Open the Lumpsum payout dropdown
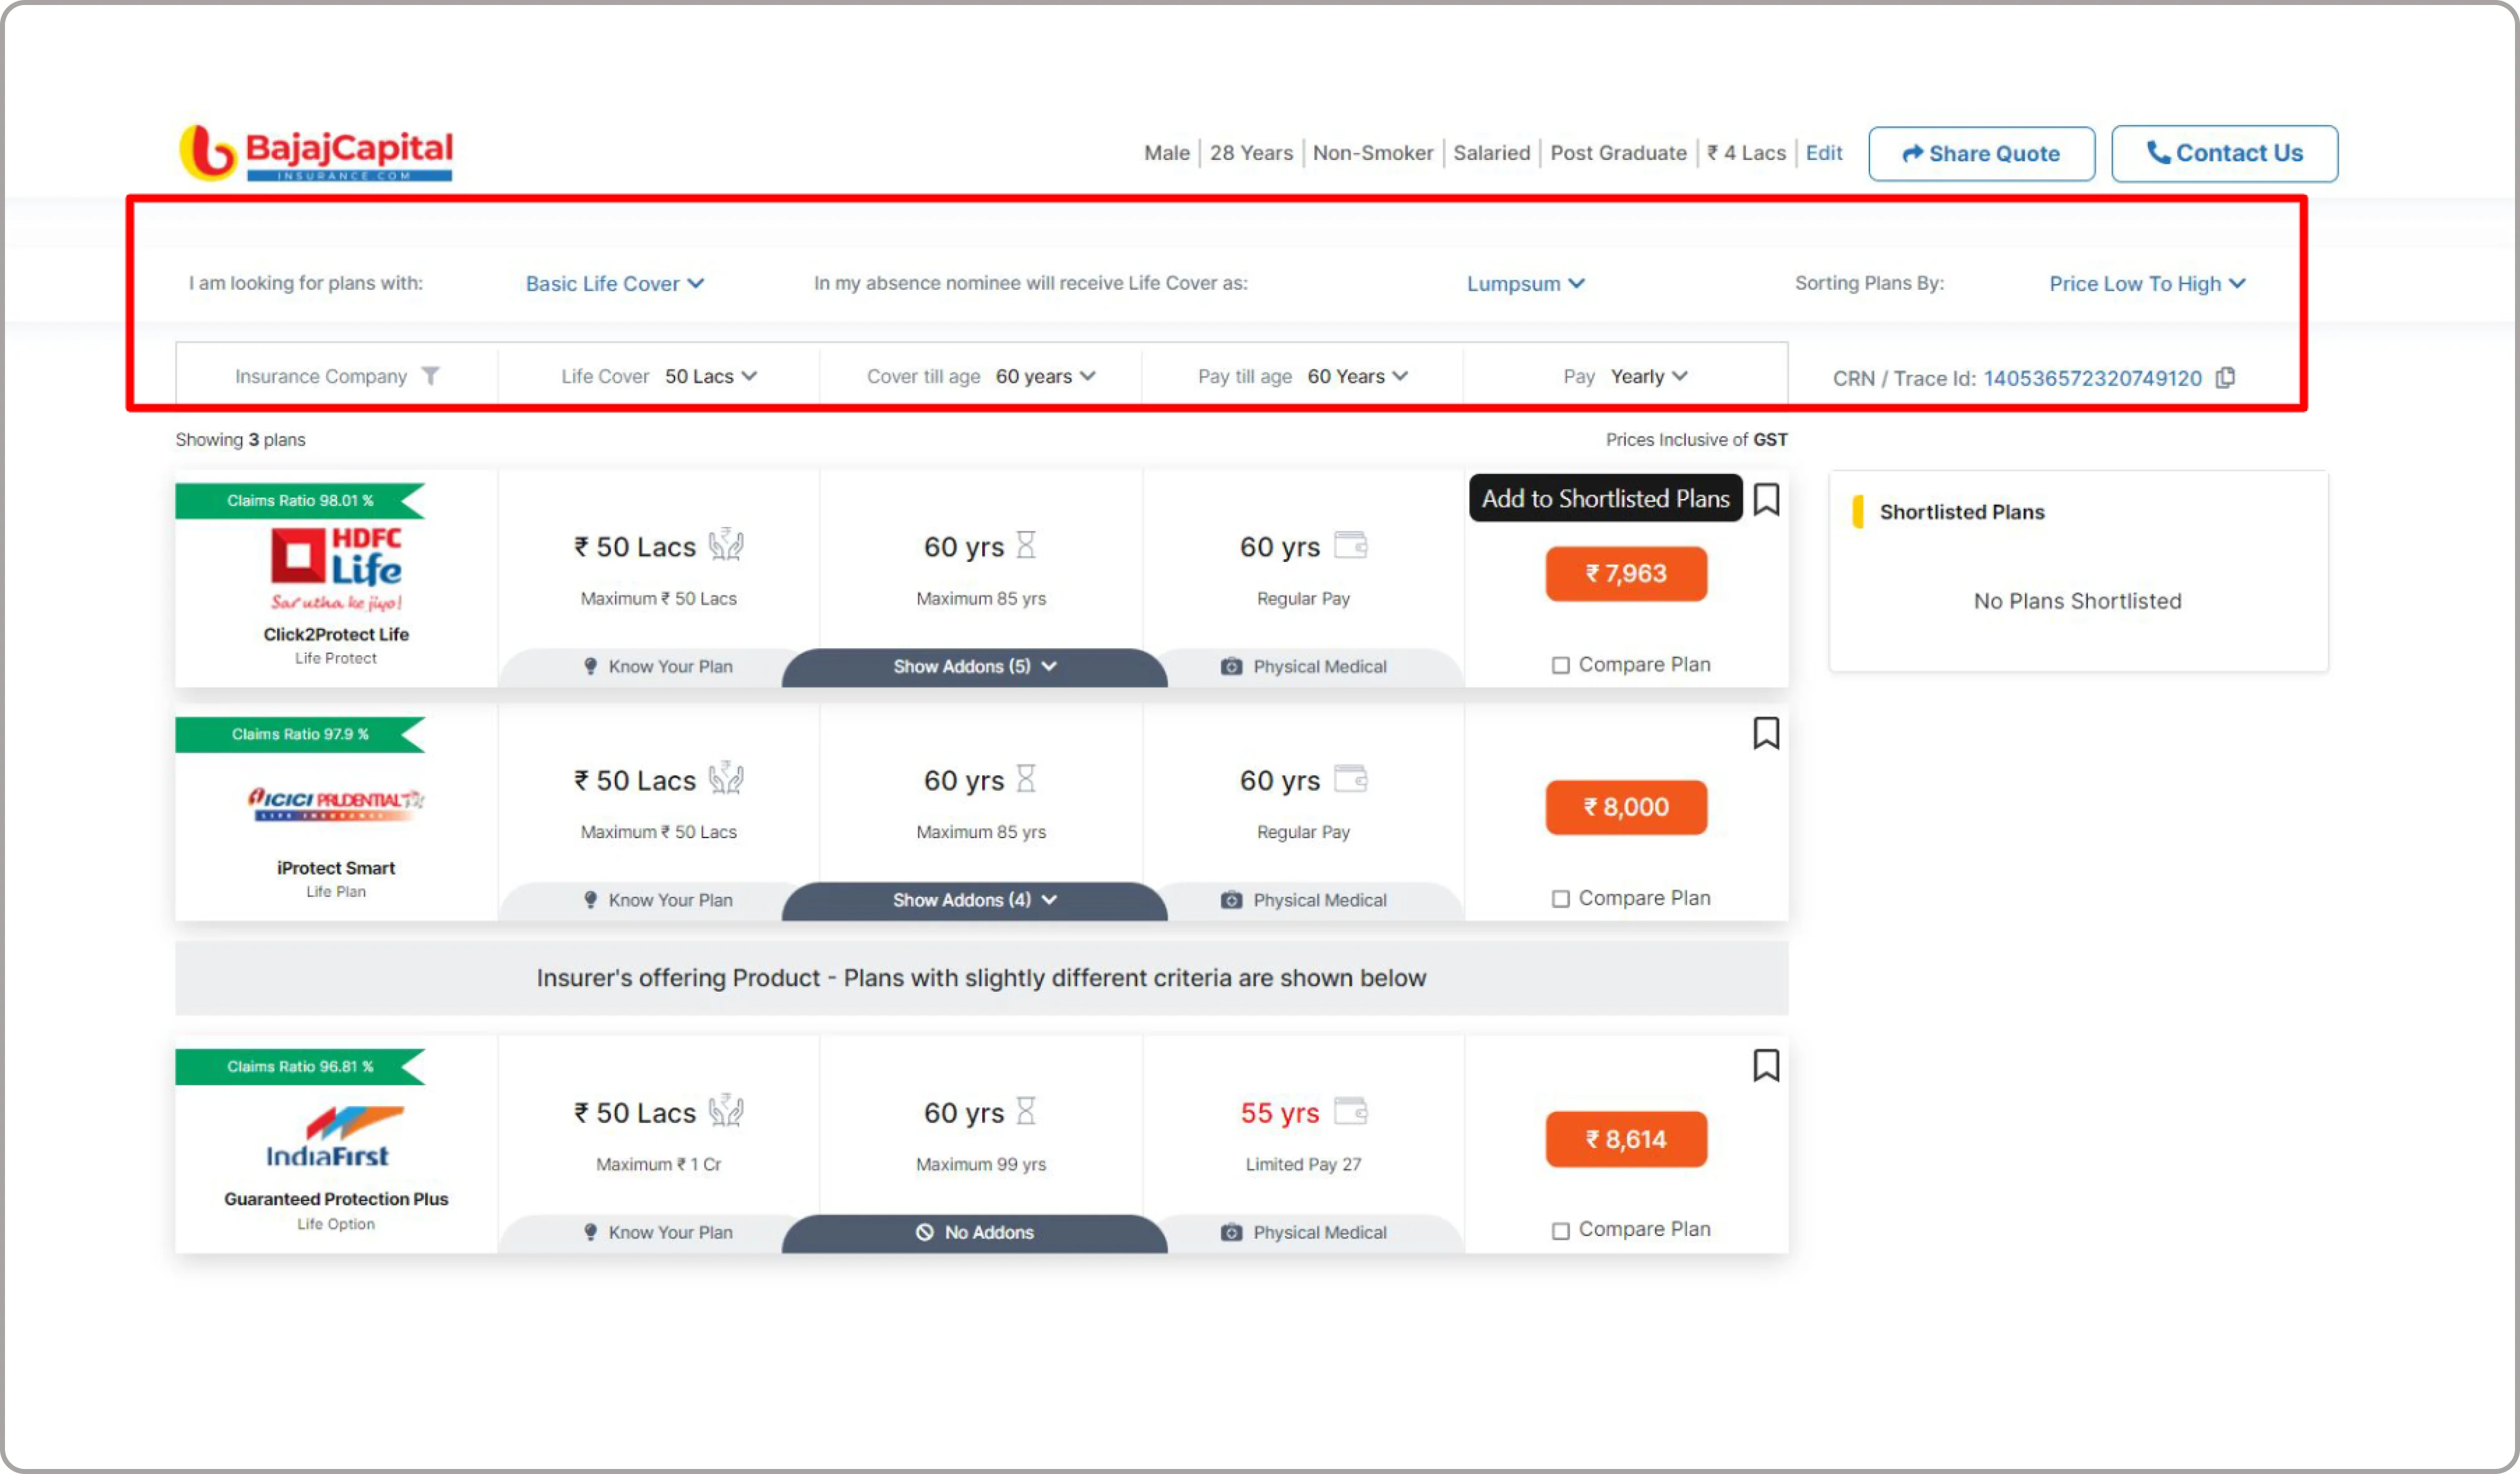Viewport: 2520px width, 1474px height. (x=1526, y=284)
